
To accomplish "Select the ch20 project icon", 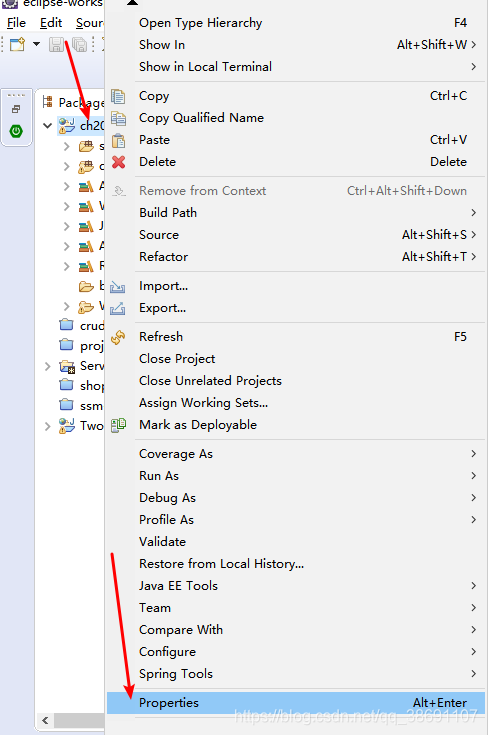I will click(x=67, y=126).
